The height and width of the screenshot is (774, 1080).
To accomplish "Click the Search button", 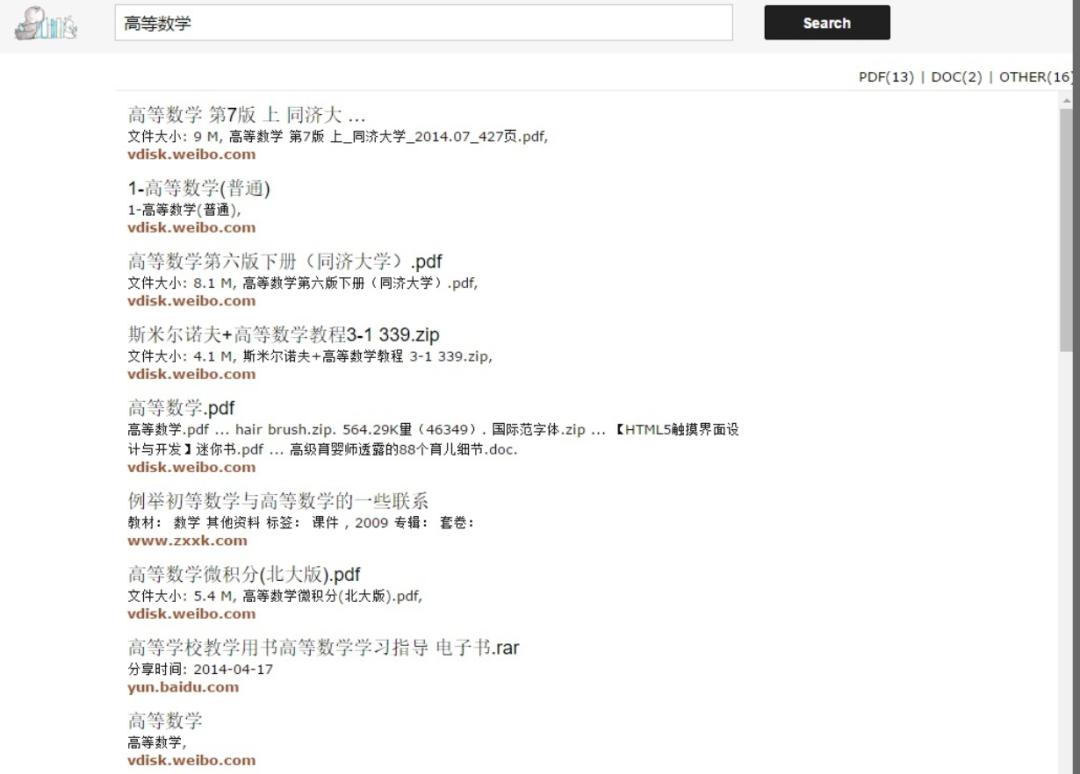I will (827, 23).
